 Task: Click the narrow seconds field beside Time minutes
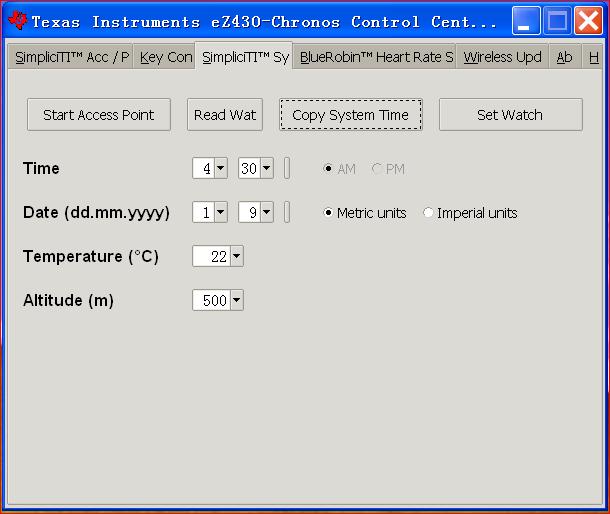(x=287, y=168)
